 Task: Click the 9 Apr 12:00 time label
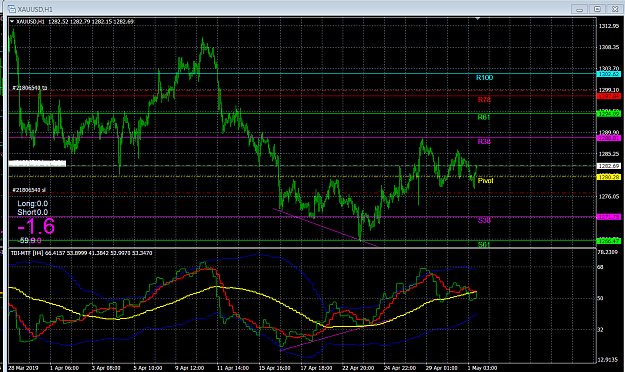pyautogui.click(x=189, y=368)
